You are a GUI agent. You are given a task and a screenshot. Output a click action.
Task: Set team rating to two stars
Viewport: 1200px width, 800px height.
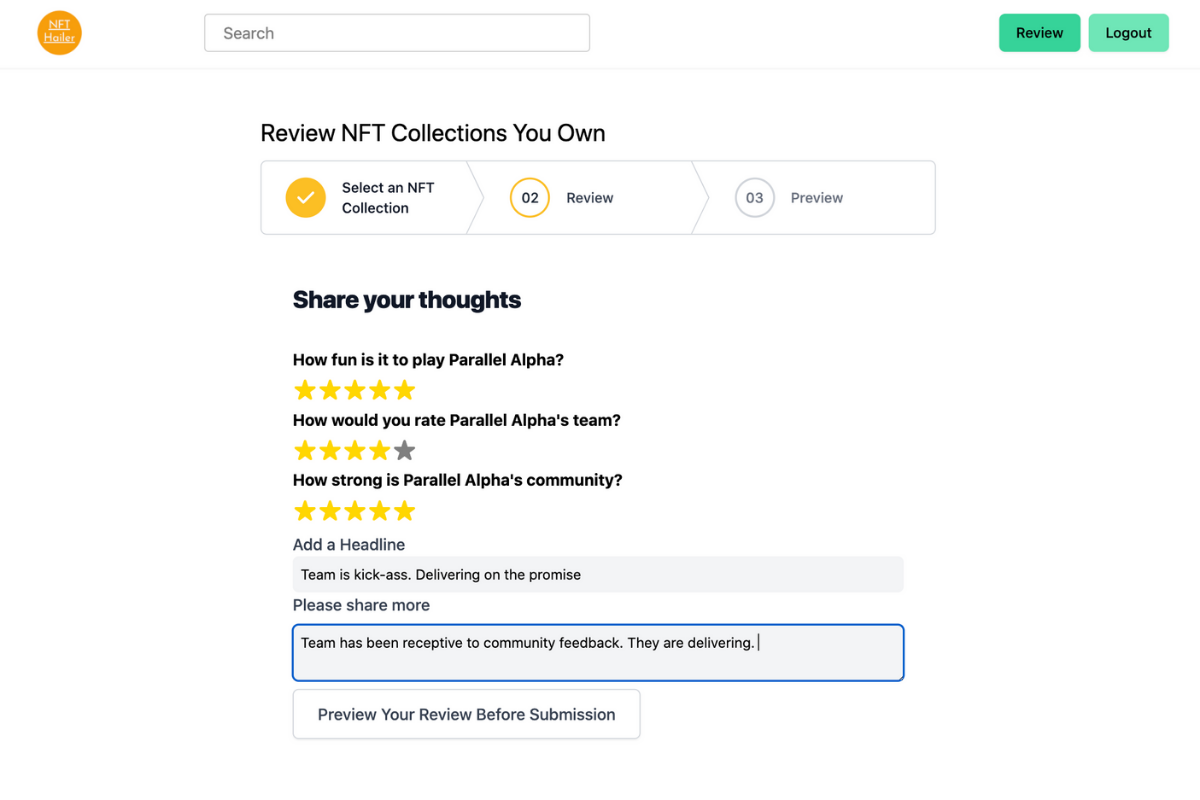click(330, 451)
